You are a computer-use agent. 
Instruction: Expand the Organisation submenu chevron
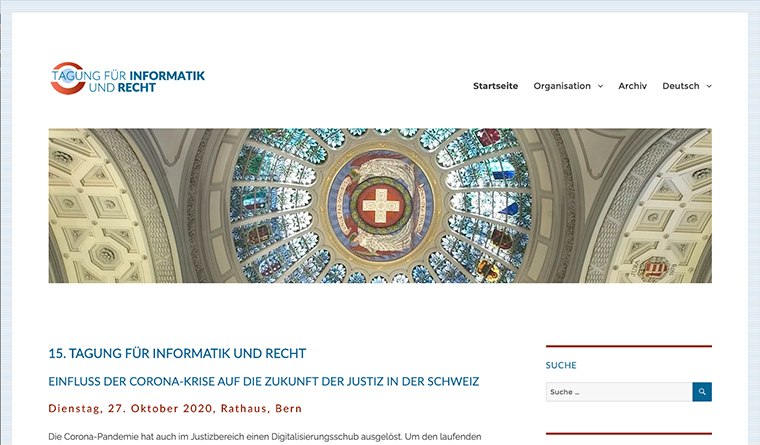click(600, 86)
